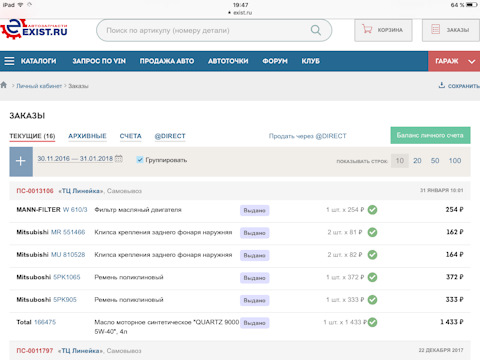Click Выдано status for MANN-FILTER row
The height and width of the screenshot is (360, 480).
255,210
